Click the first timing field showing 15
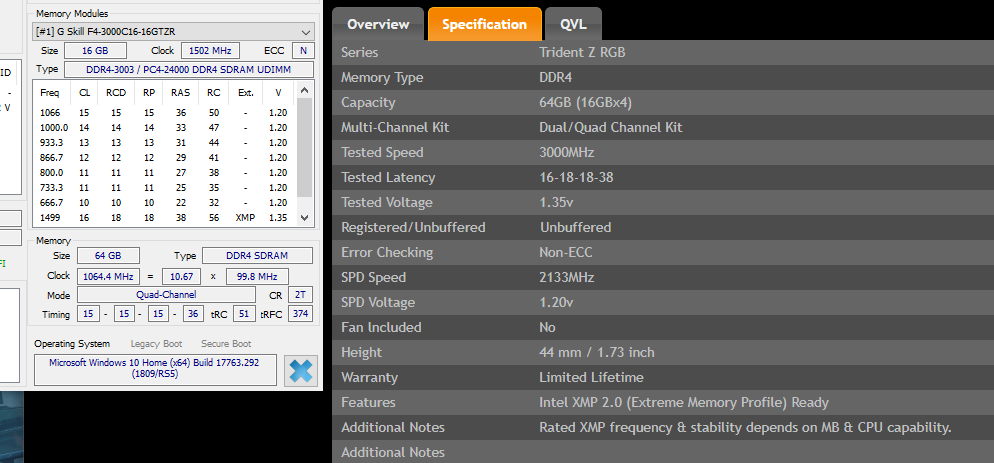The width and height of the screenshot is (994, 463). 88,314
